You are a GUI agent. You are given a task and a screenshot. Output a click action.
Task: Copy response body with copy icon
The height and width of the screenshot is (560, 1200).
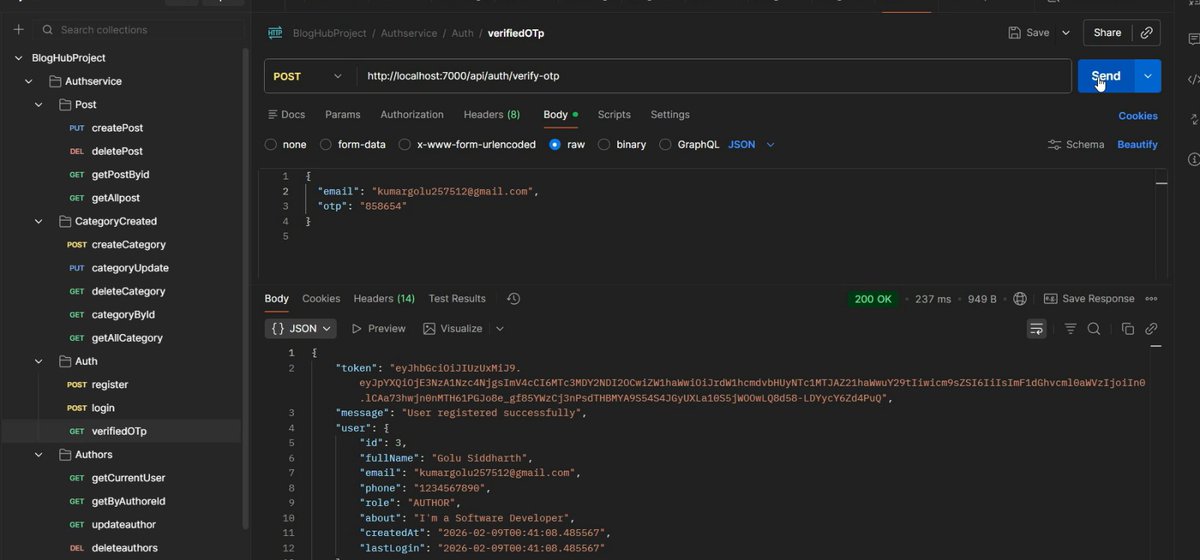tap(1128, 329)
